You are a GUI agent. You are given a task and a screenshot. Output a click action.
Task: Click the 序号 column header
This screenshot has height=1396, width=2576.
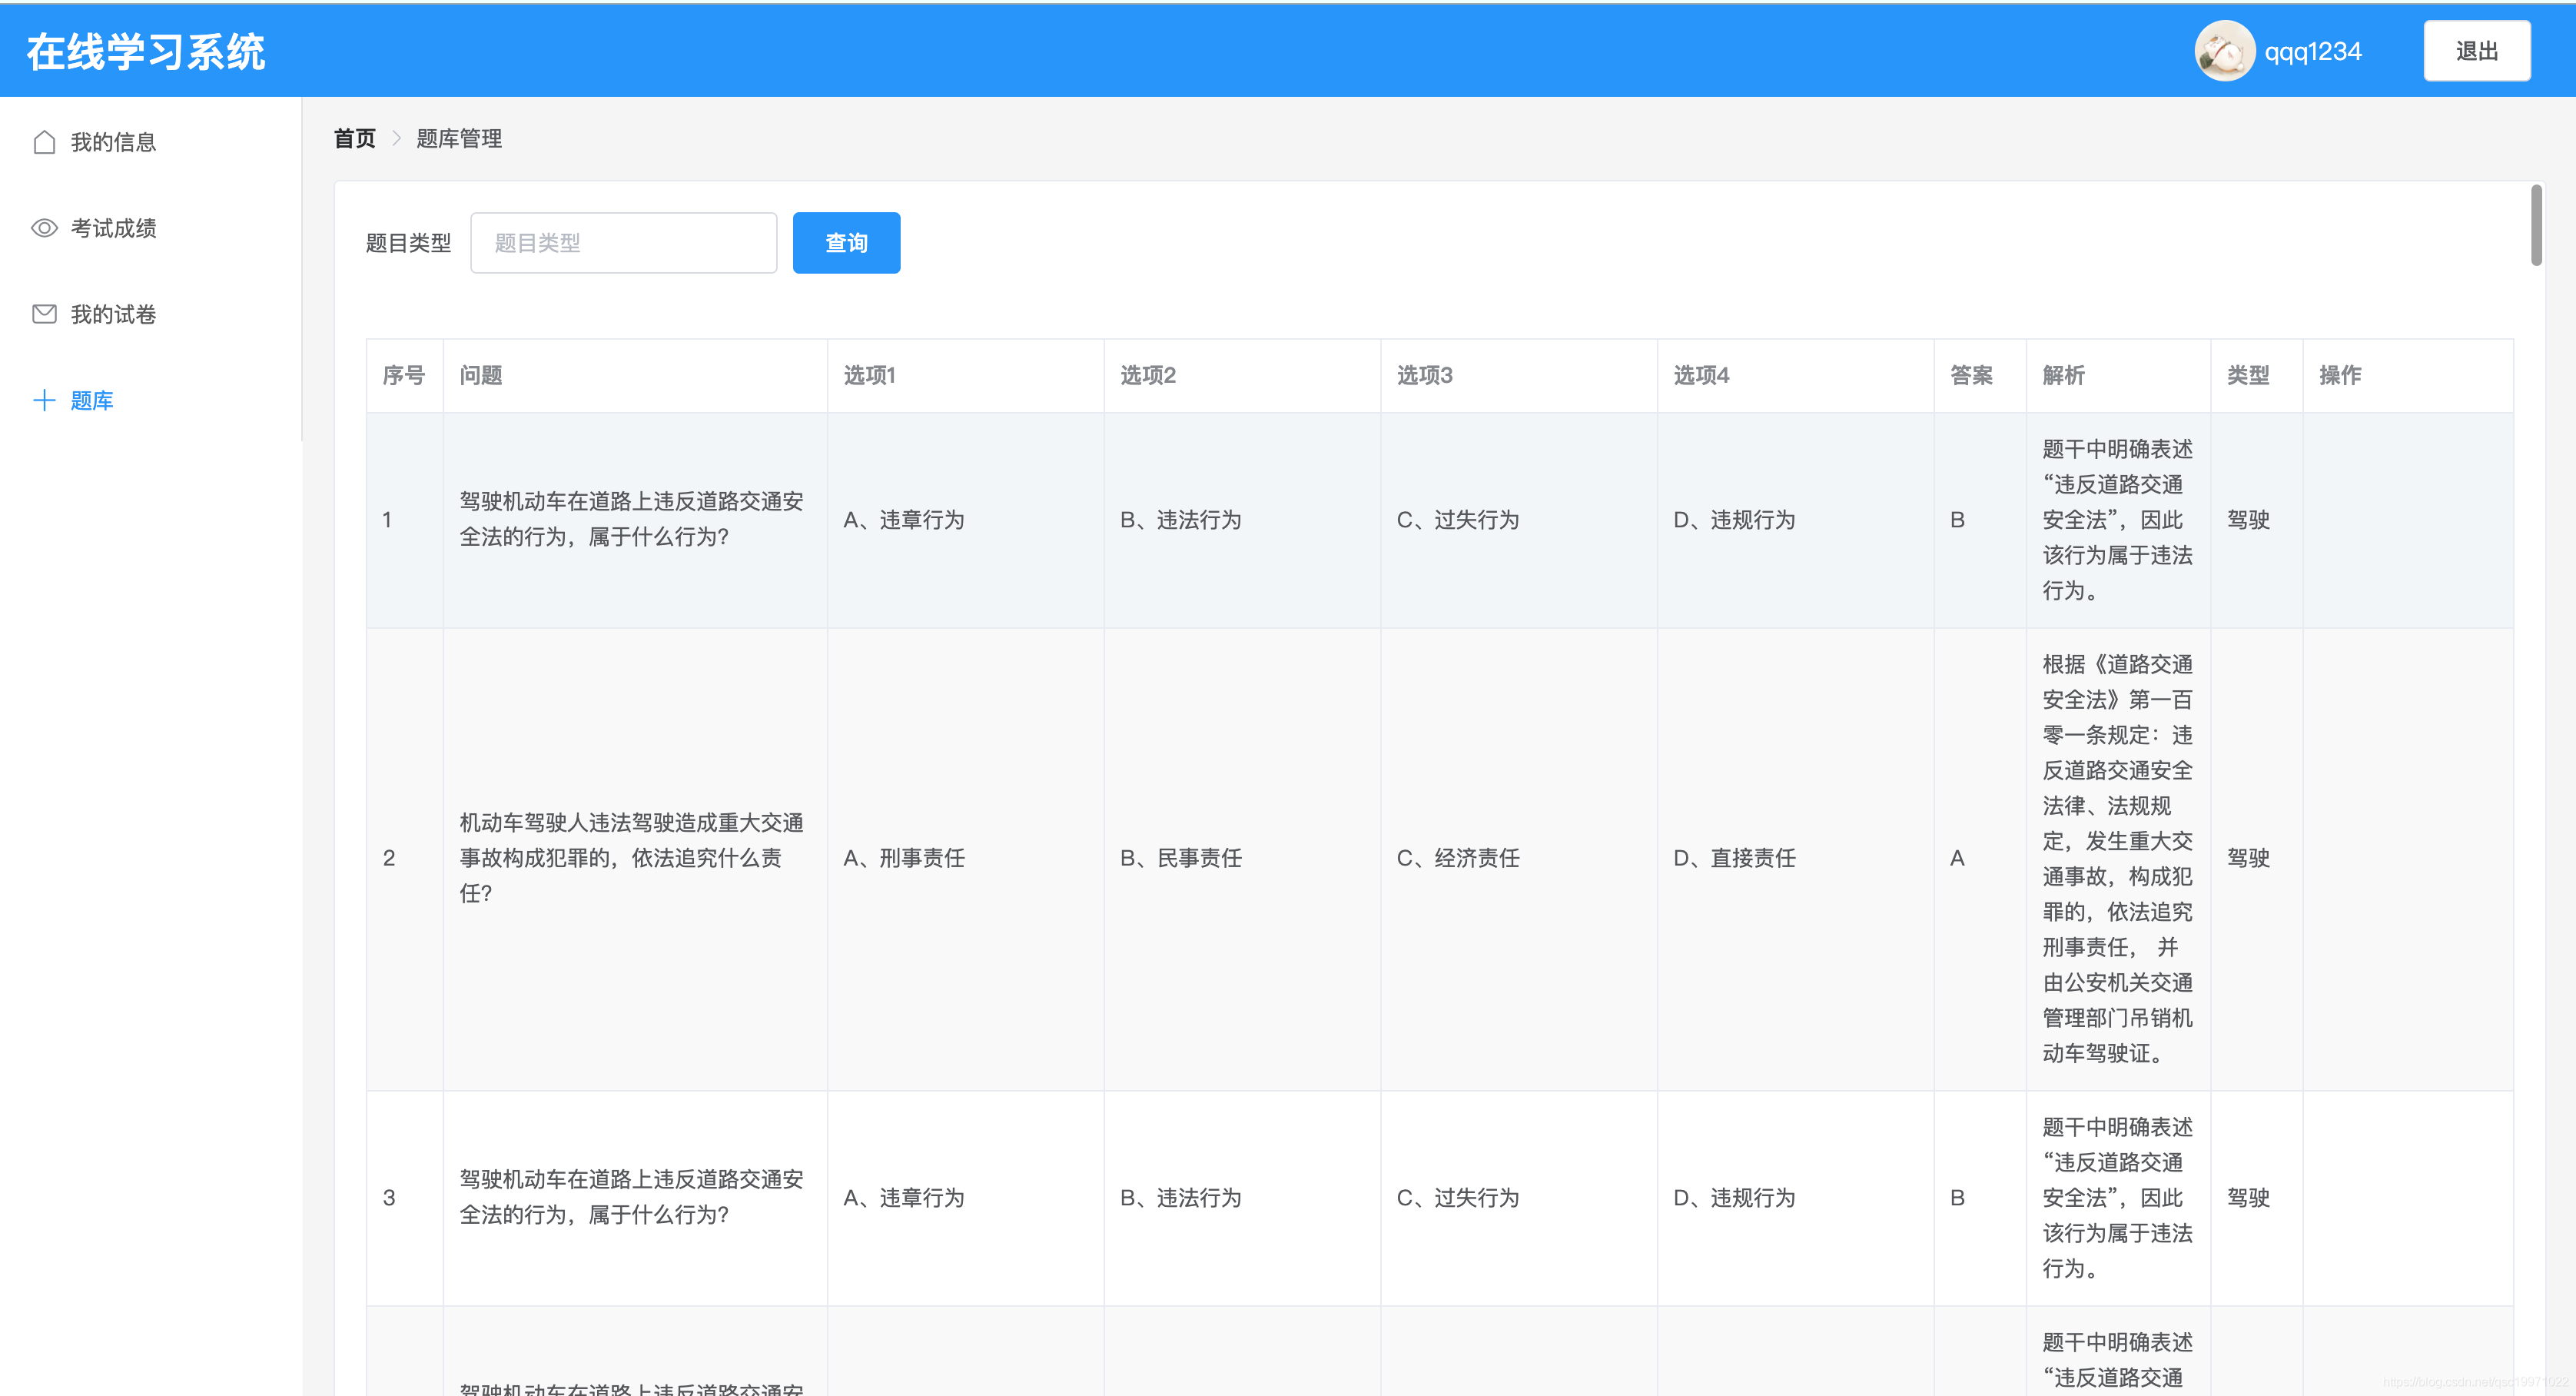point(403,375)
